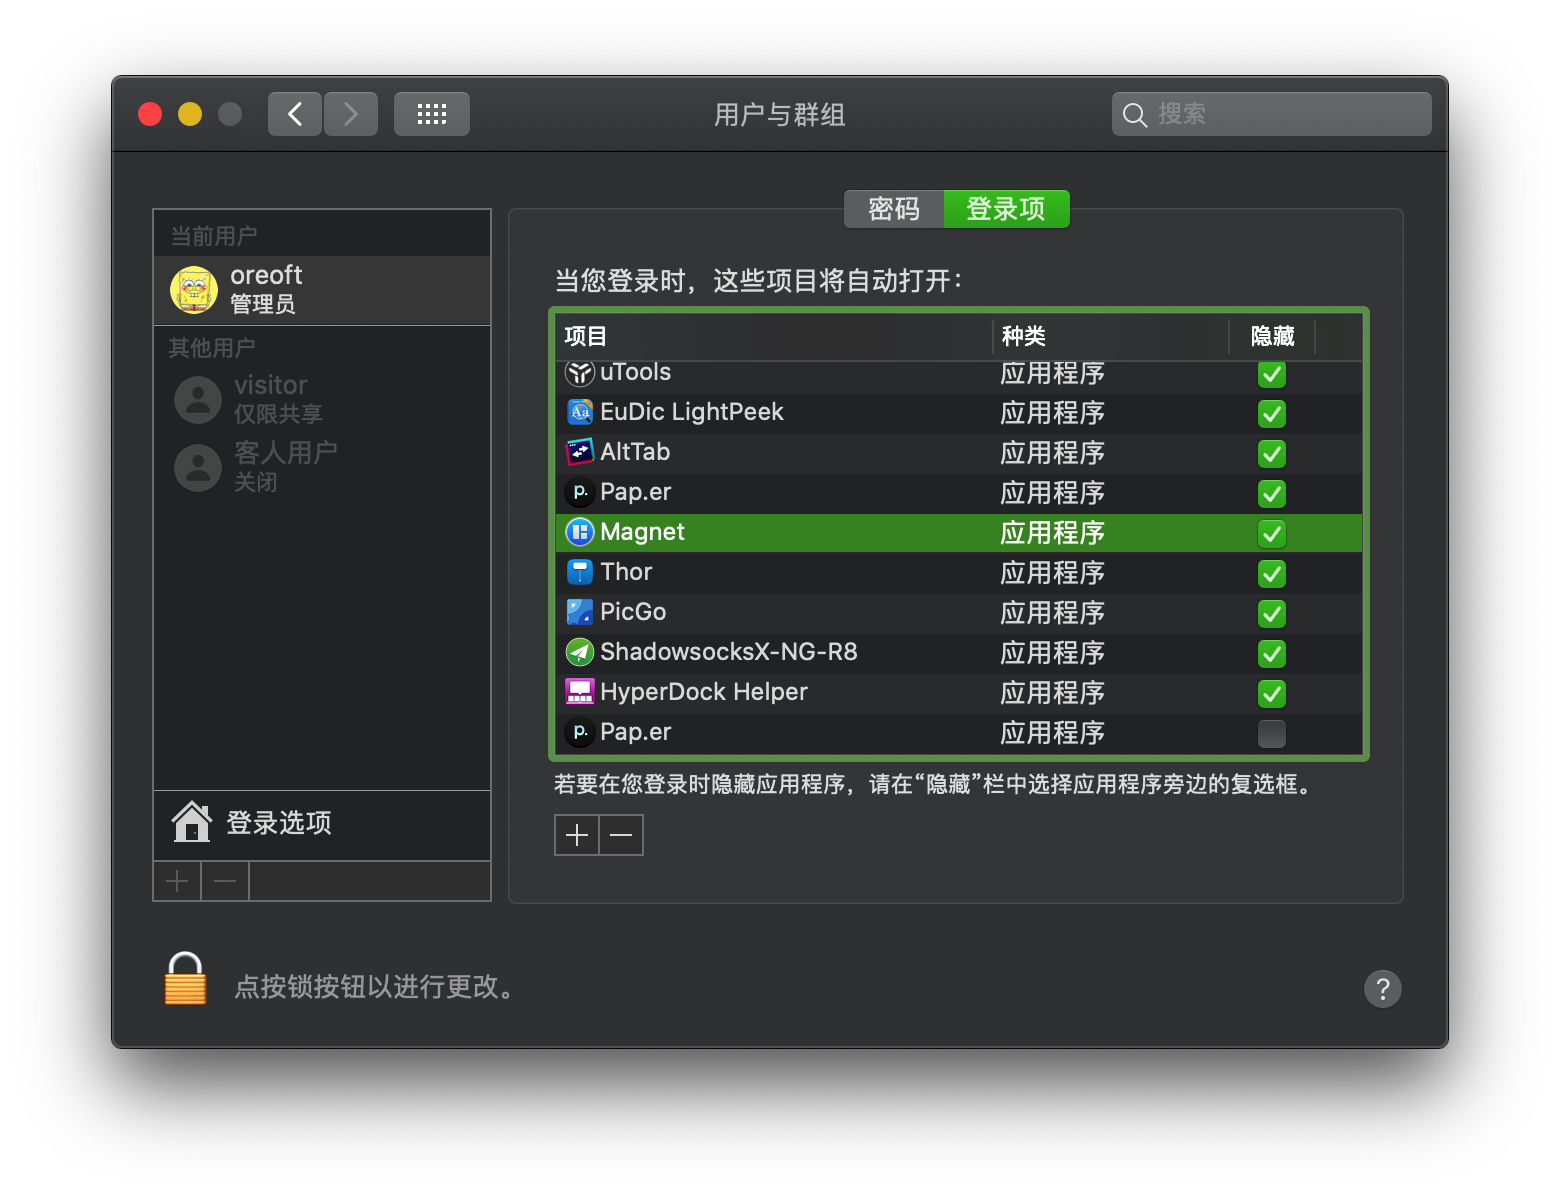The height and width of the screenshot is (1196, 1560).
Task: Toggle hide checkbox for Magnet
Action: 1272,534
